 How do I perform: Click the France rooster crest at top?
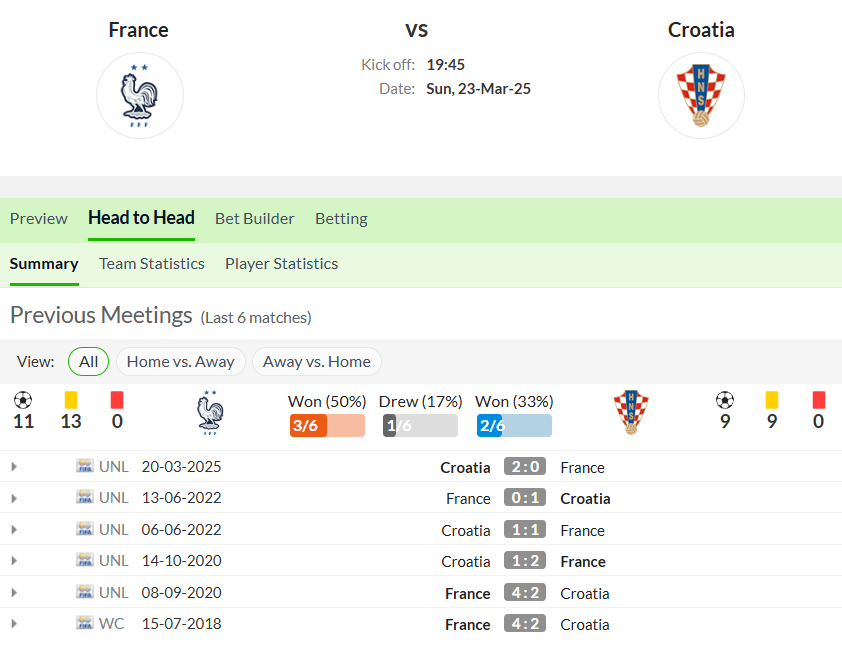(140, 96)
